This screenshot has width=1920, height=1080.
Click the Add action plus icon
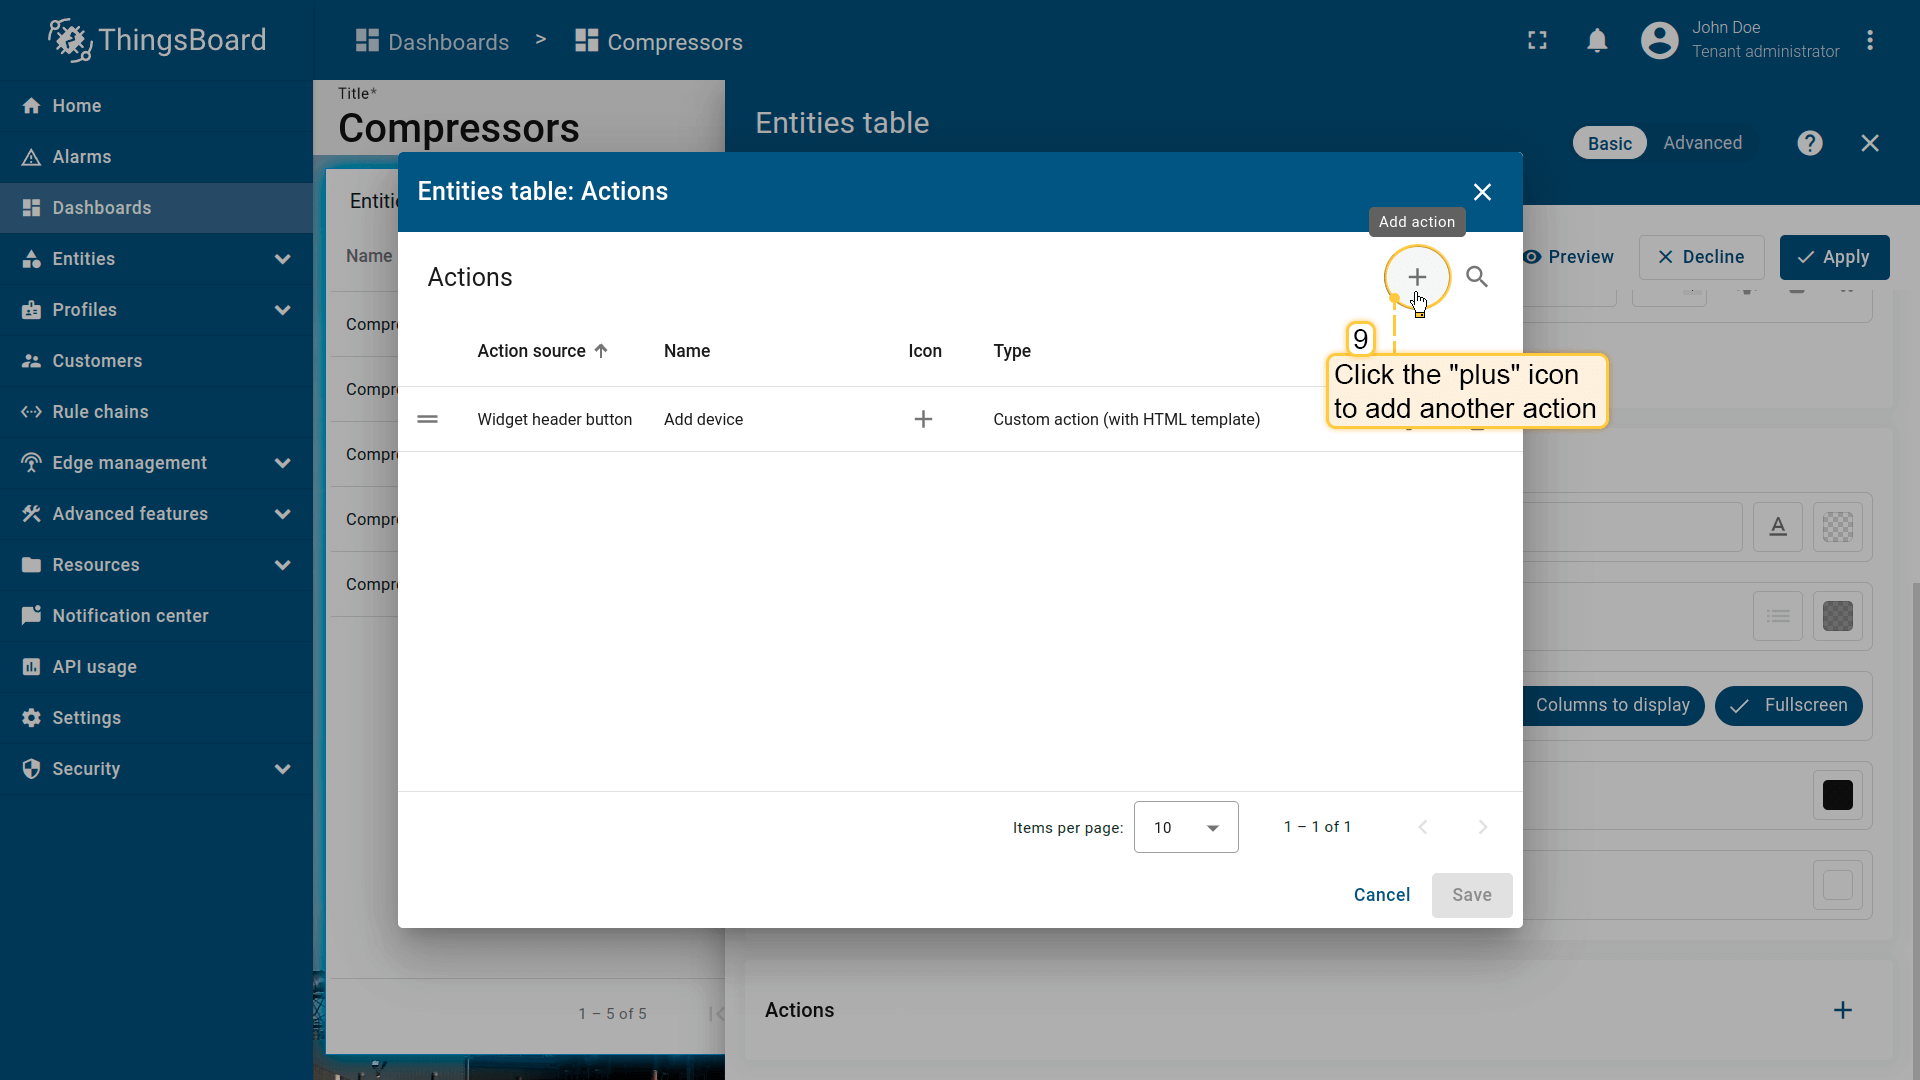point(1416,277)
